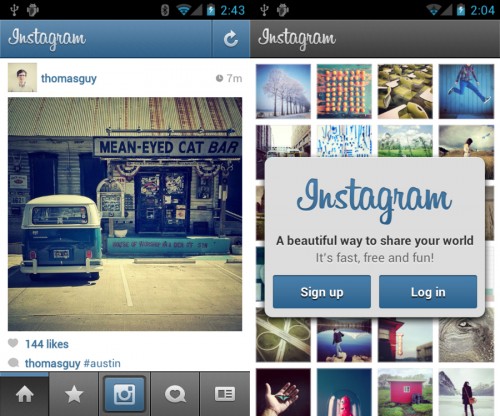Tap the #austin hashtag
500x416 pixels.
[x=102, y=363]
